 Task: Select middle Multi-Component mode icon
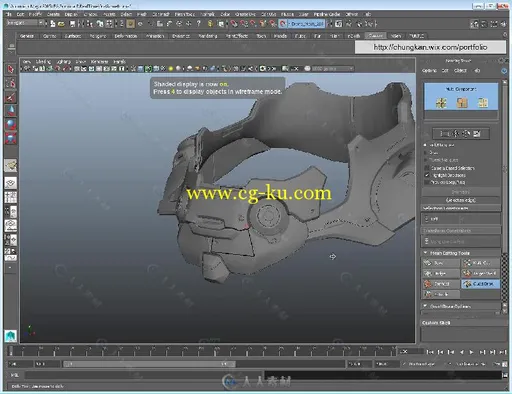tap(462, 103)
